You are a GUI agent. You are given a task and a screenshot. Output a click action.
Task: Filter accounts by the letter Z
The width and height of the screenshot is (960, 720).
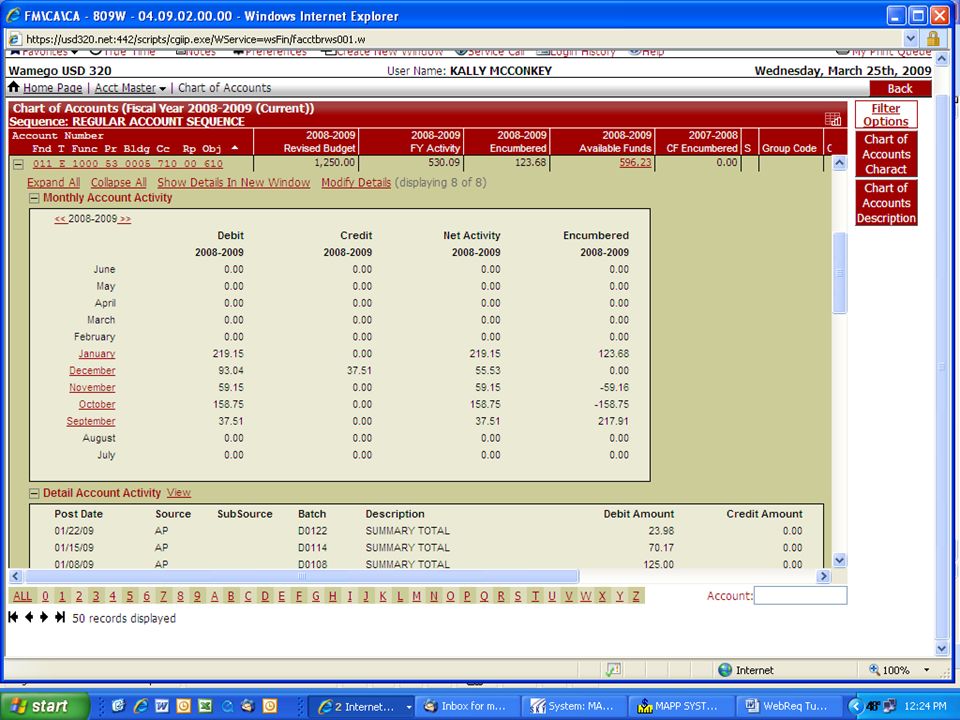click(x=636, y=596)
